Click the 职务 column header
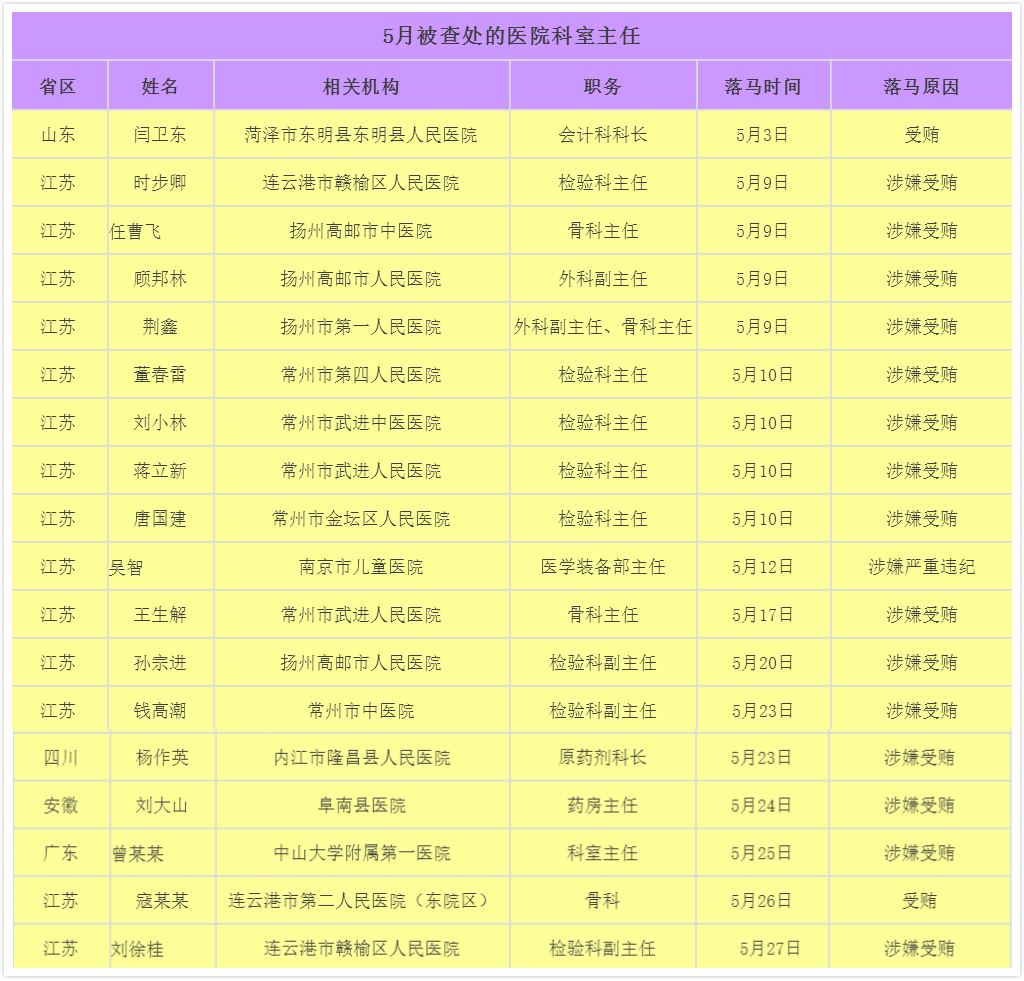Image resolution: width=1024 pixels, height=981 pixels. [x=603, y=86]
